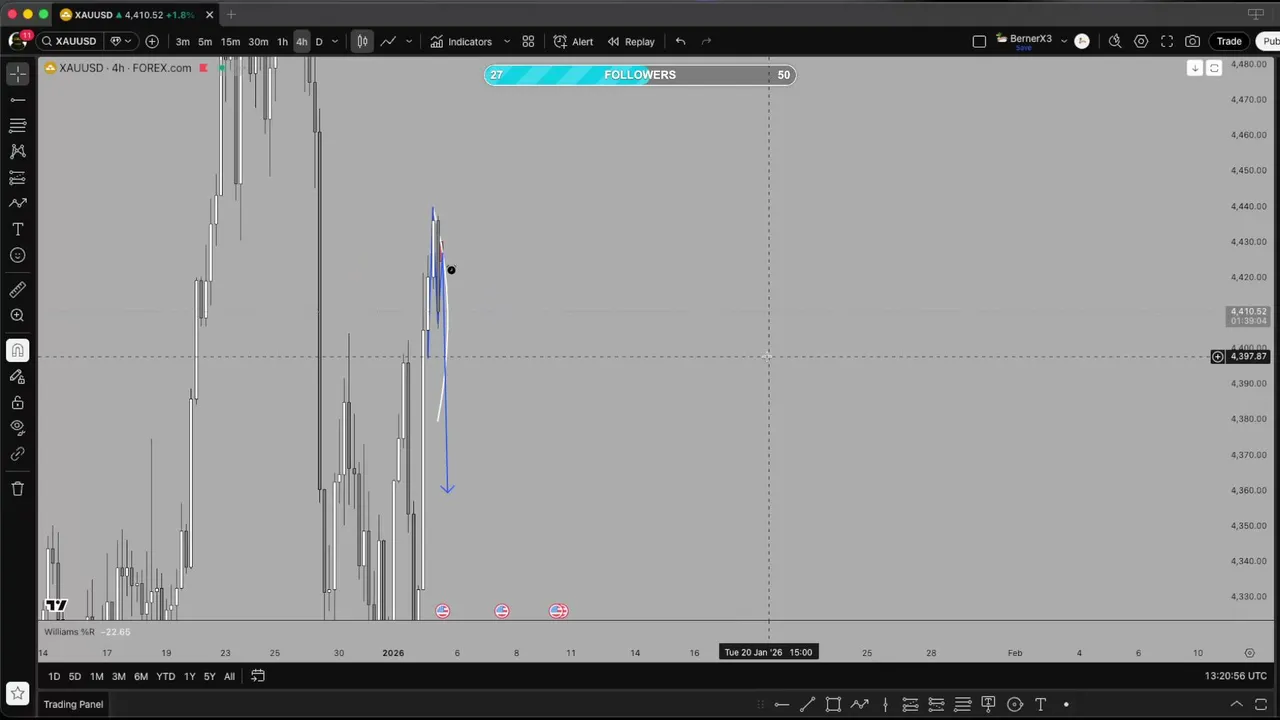Open the user profile avatar menu
The width and height of the screenshot is (1280, 720).
click(x=17, y=40)
